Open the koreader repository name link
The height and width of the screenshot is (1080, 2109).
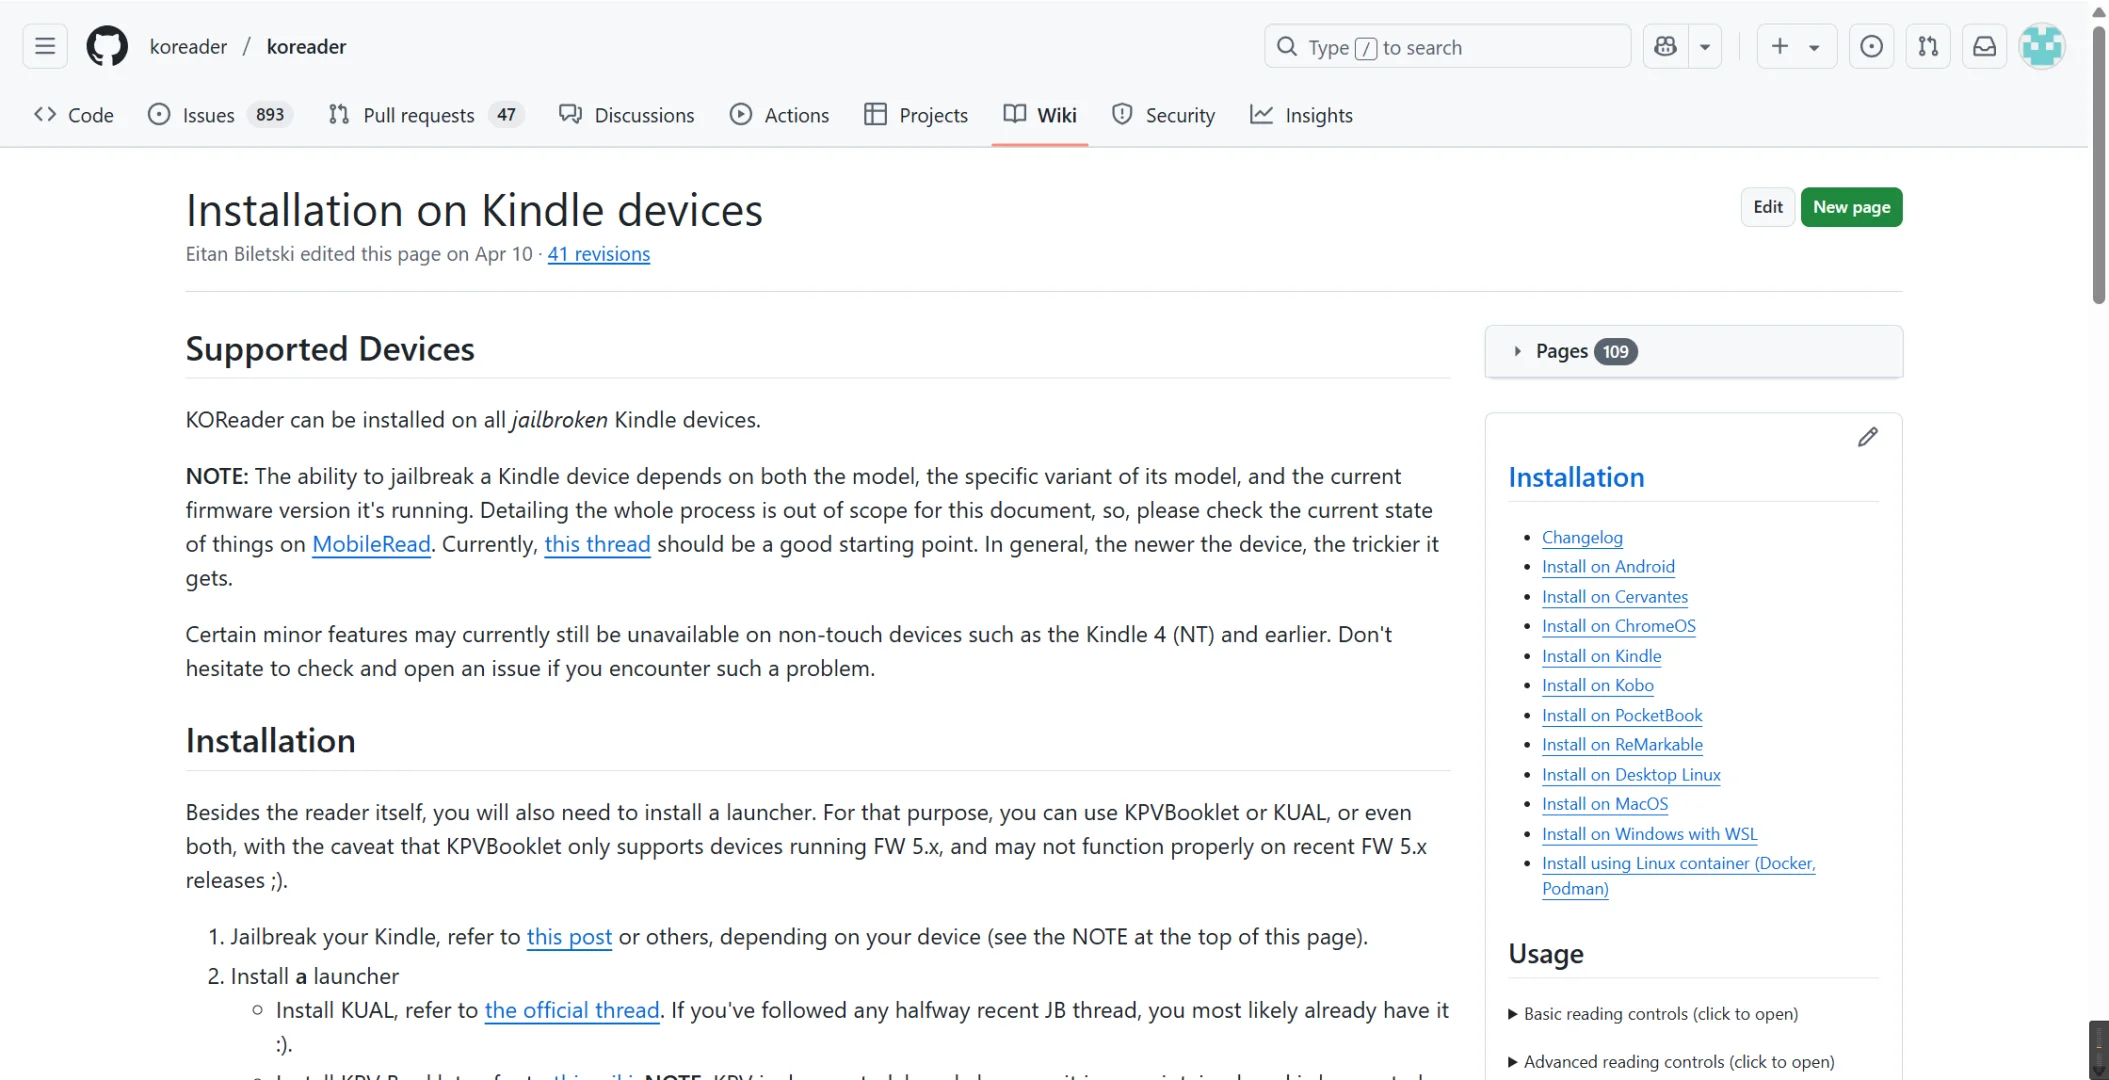click(306, 46)
